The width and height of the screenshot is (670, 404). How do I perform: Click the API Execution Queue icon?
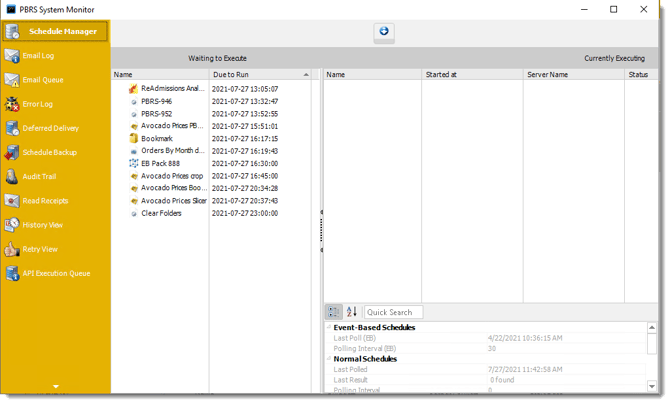click(x=12, y=274)
